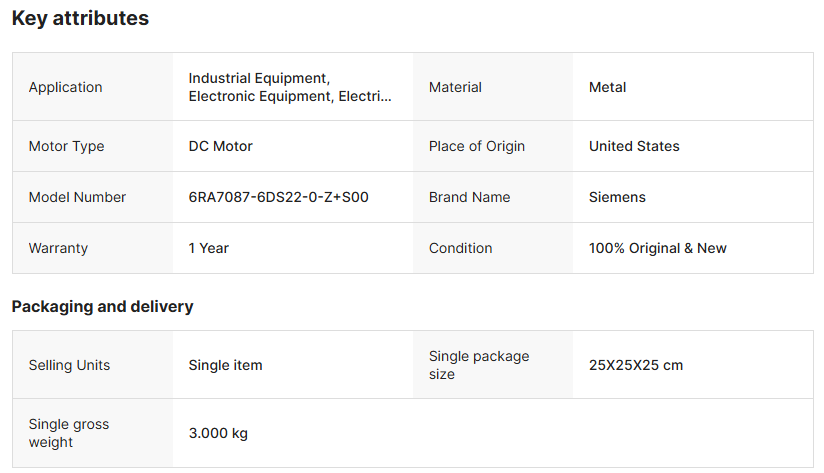Click the Motor Type label
This screenshot has height=473, width=824.
click(x=66, y=146)
